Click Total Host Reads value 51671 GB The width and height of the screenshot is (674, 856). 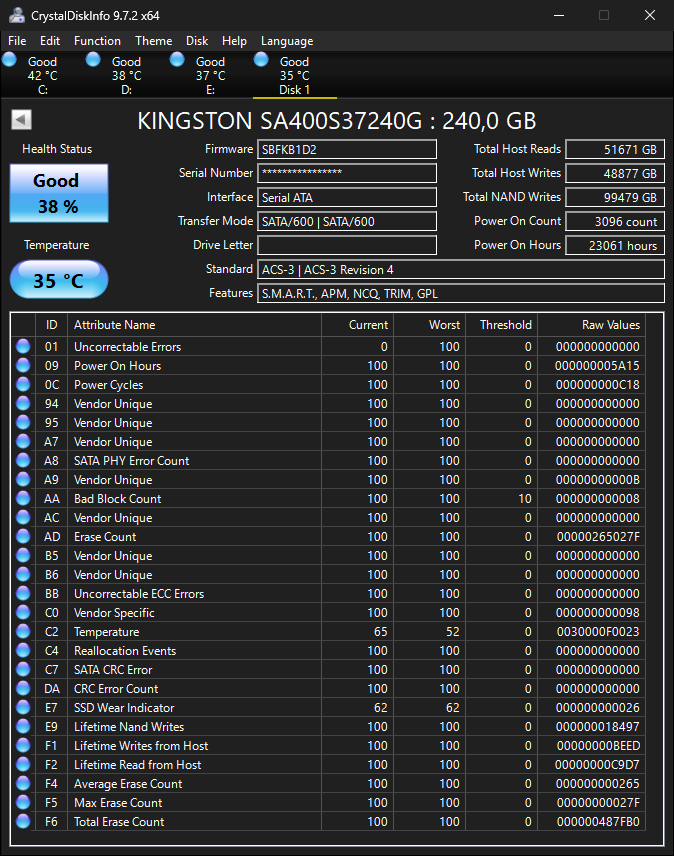pos(615,149)
